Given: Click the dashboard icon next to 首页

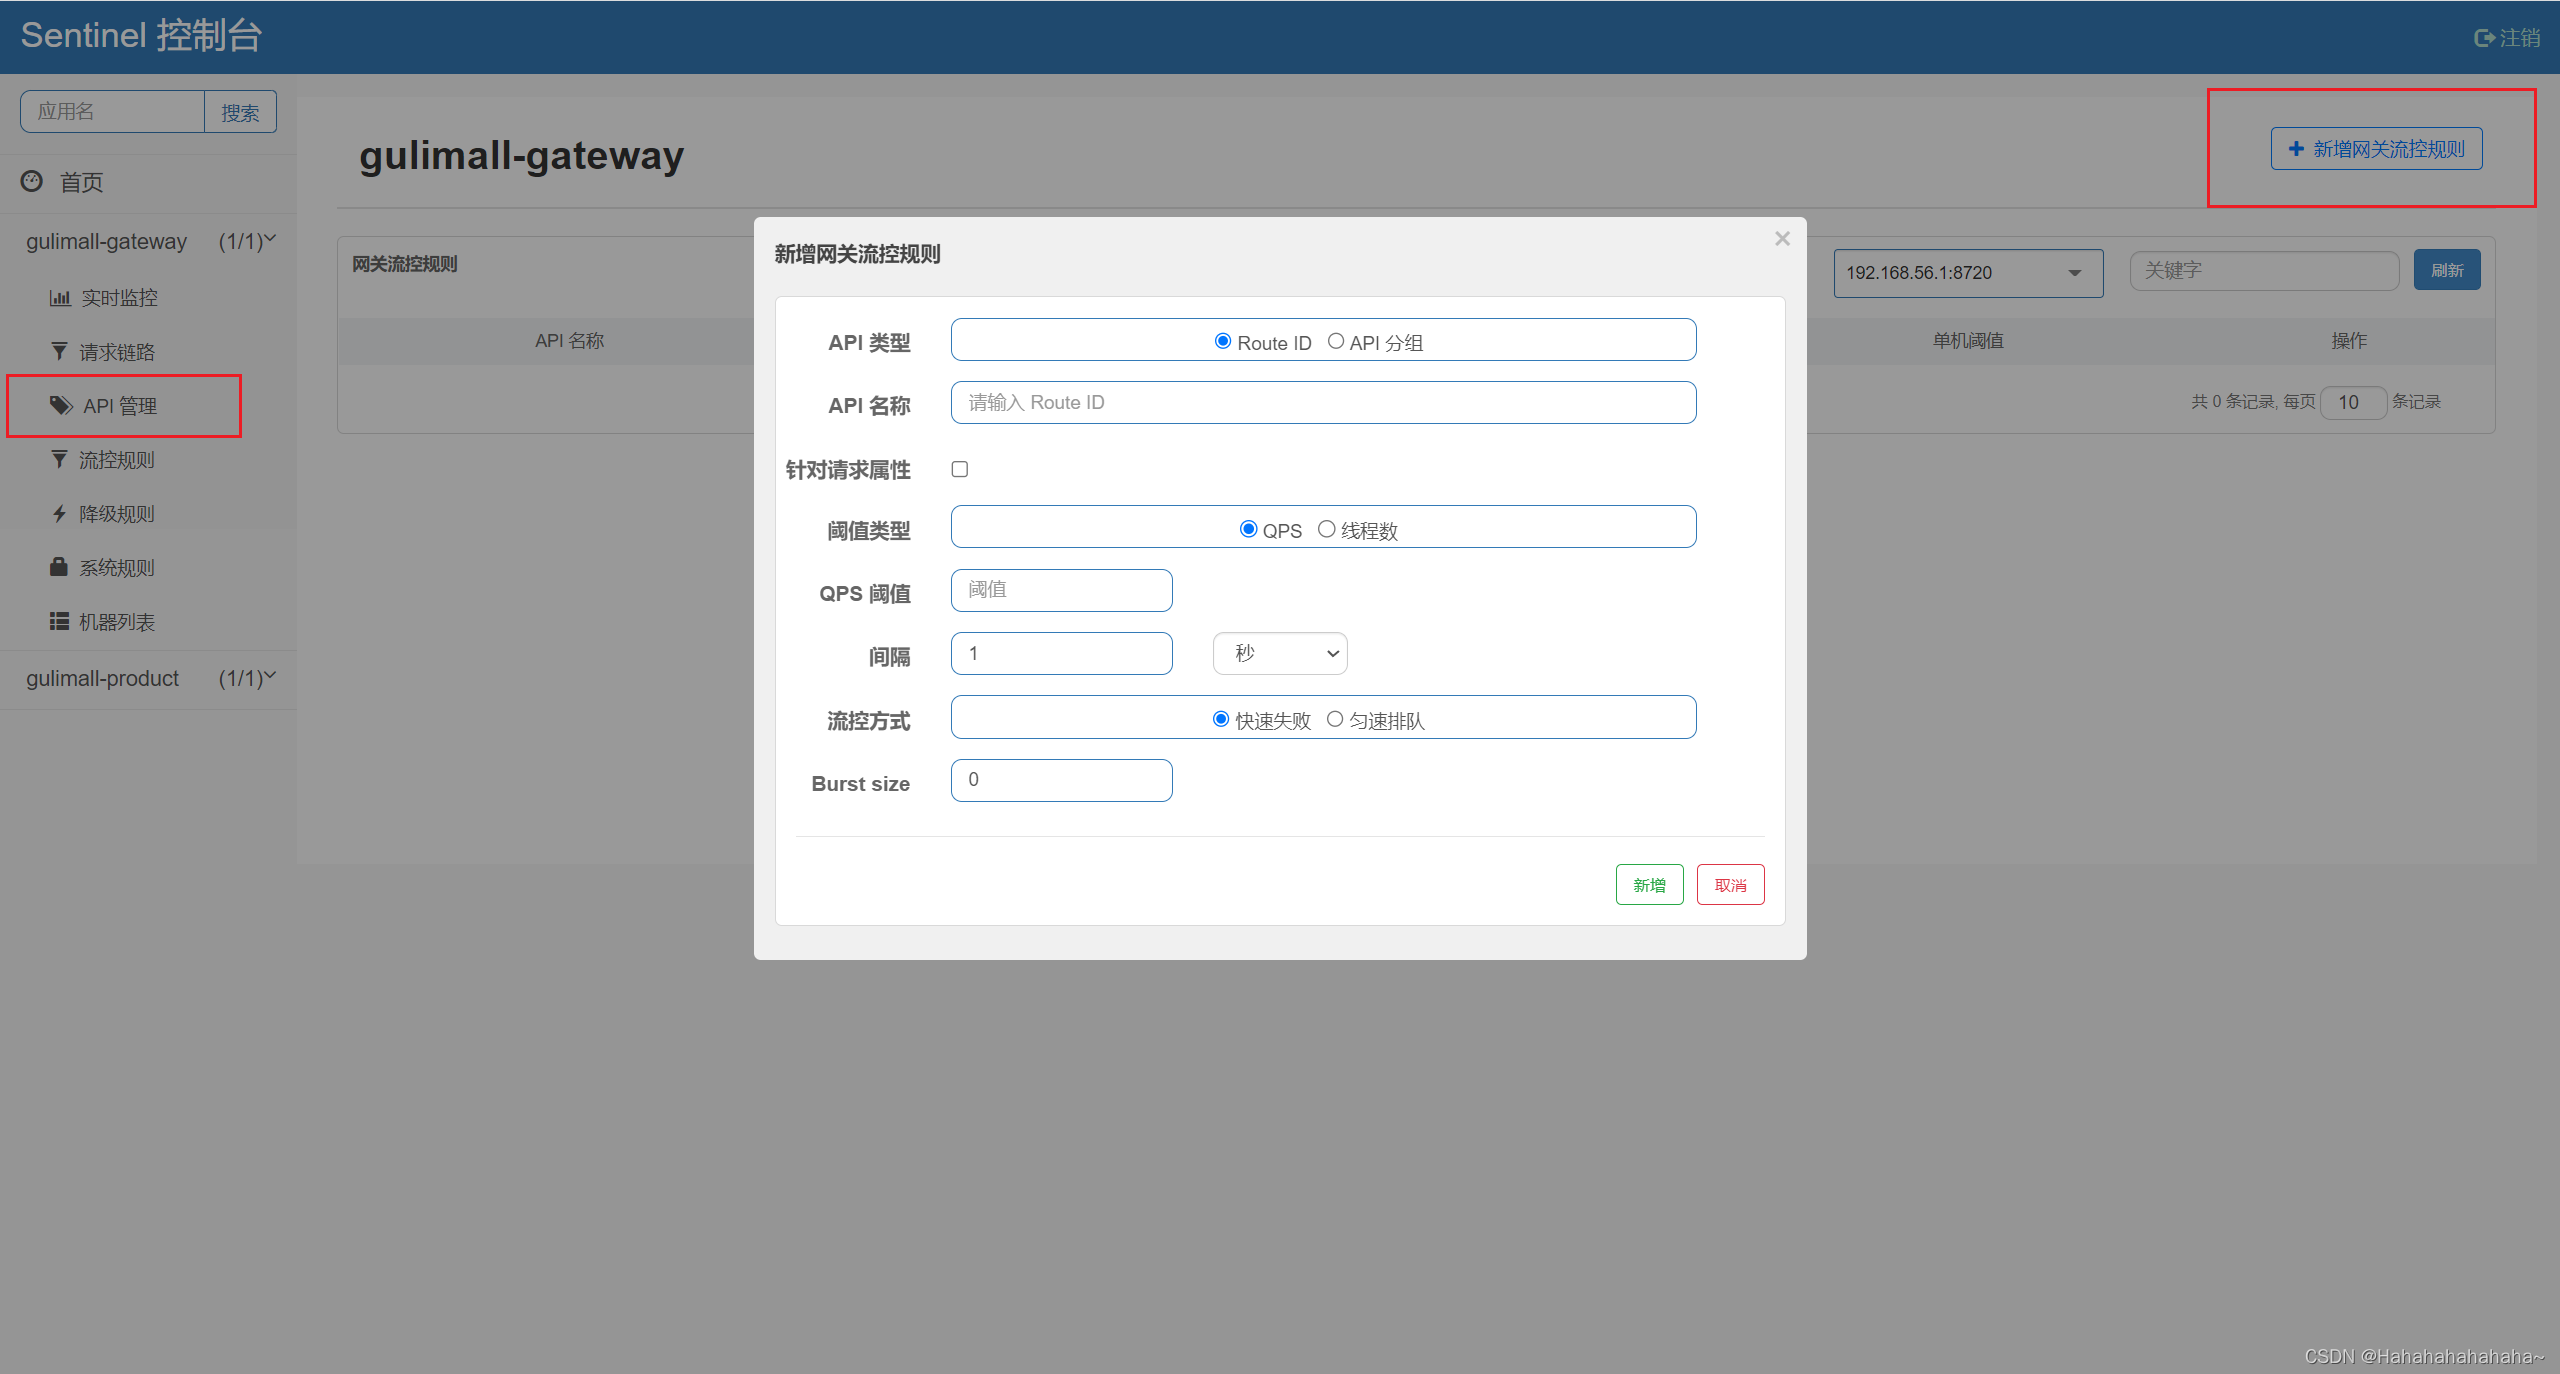Looking at the screenshot, I should [x=32, y=181].
